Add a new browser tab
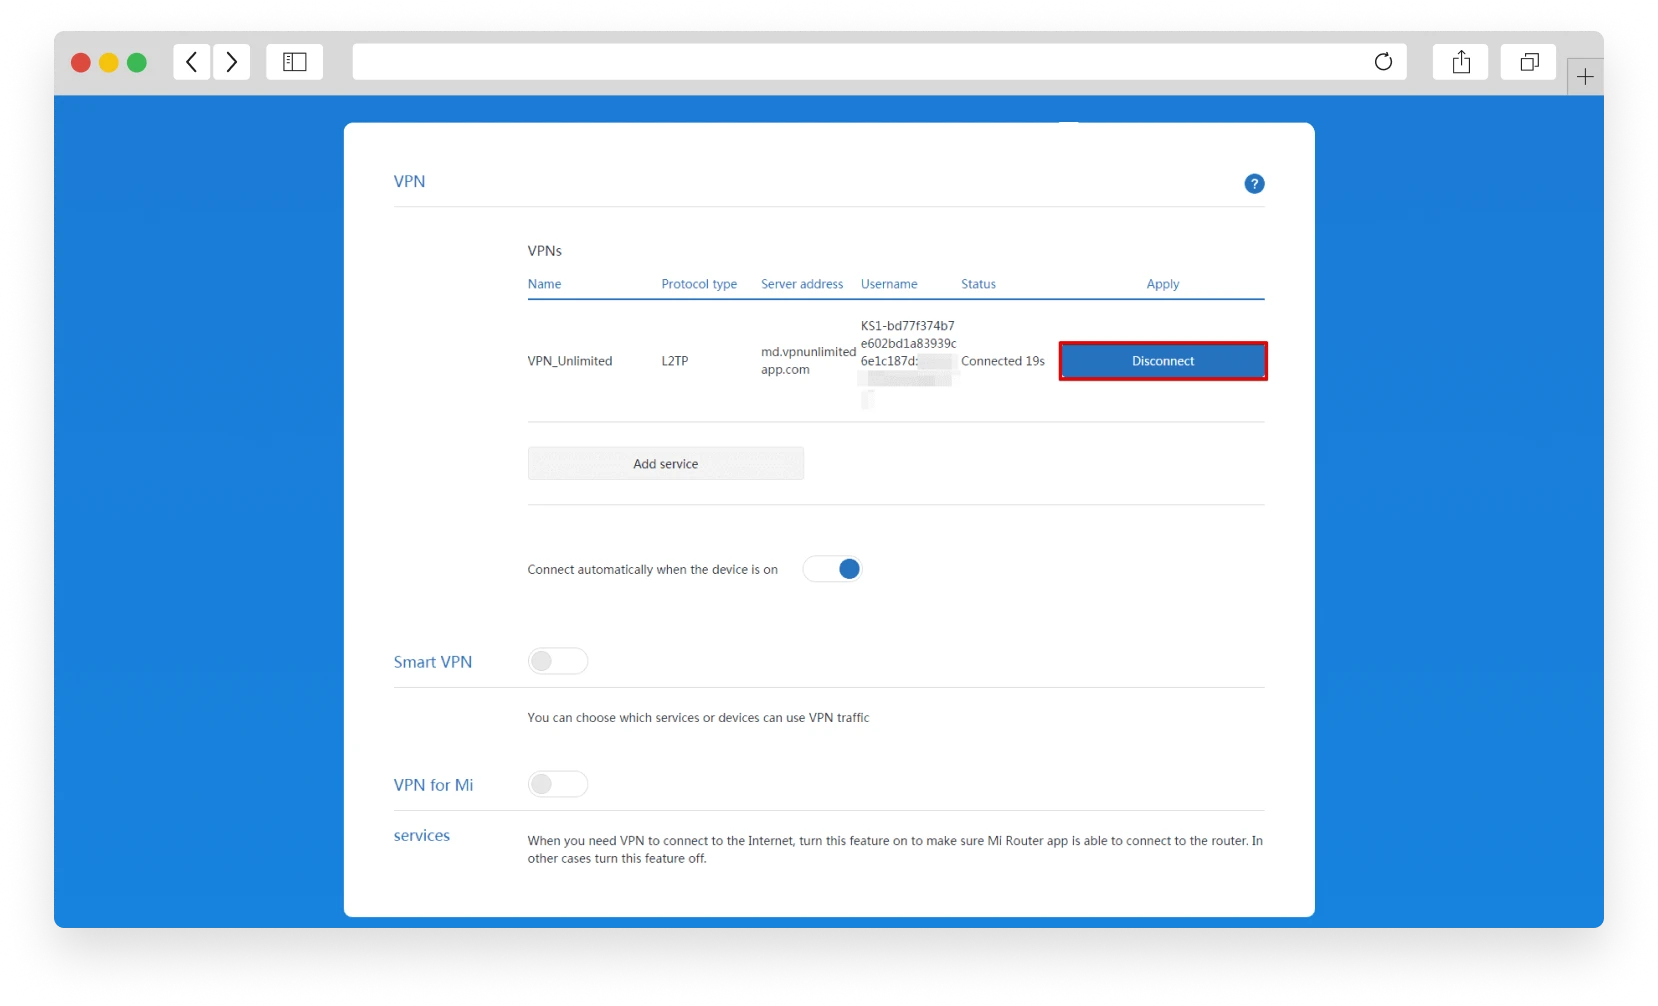Image resolution: width=1658 pixels, height=1006 pixels. [x=1585, y=77]
